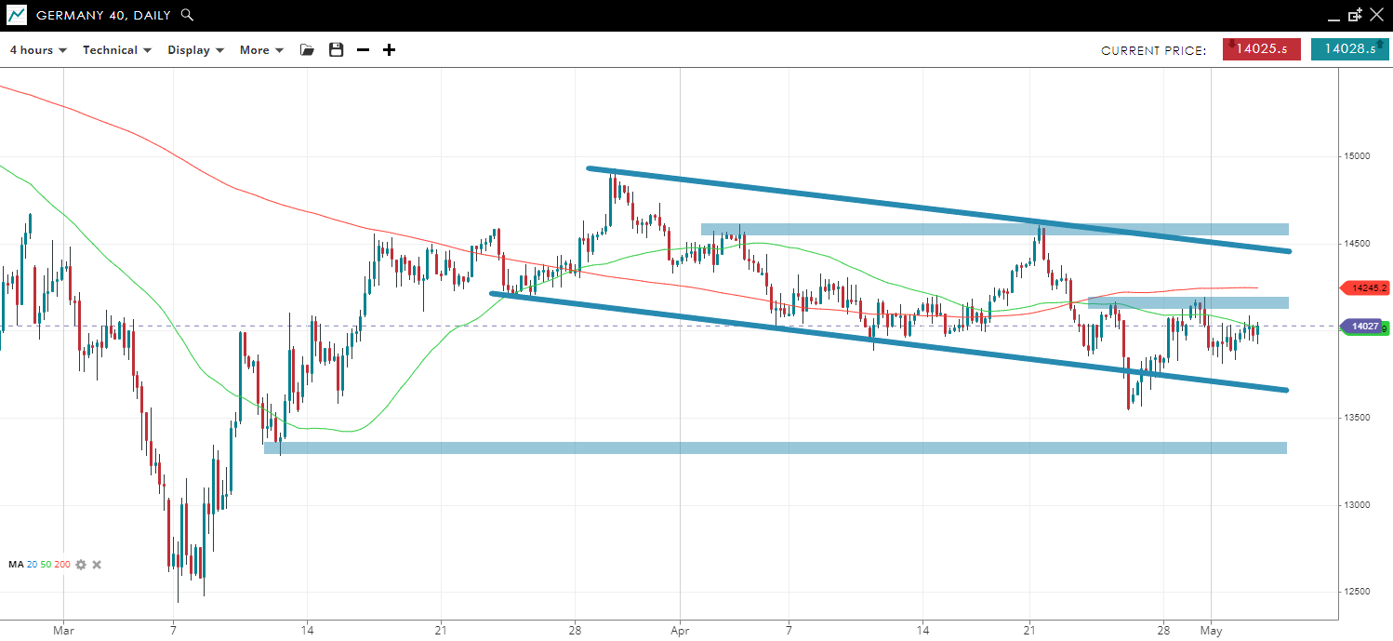
Task: Zoom out the chart with minus icon
Action: [363, 50]
